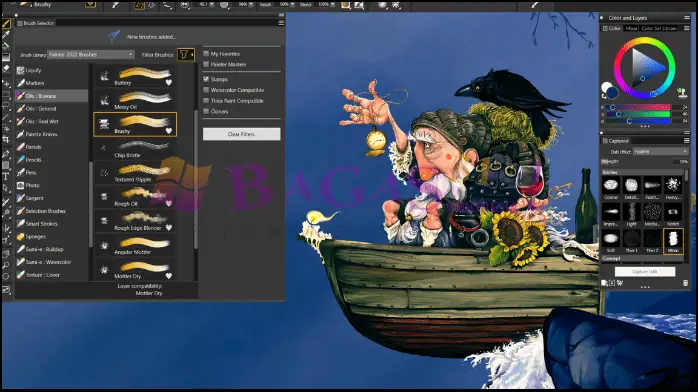Enable the Watercolor Compatible checkbox
698x392 pixels.
[x=206, y=90]
